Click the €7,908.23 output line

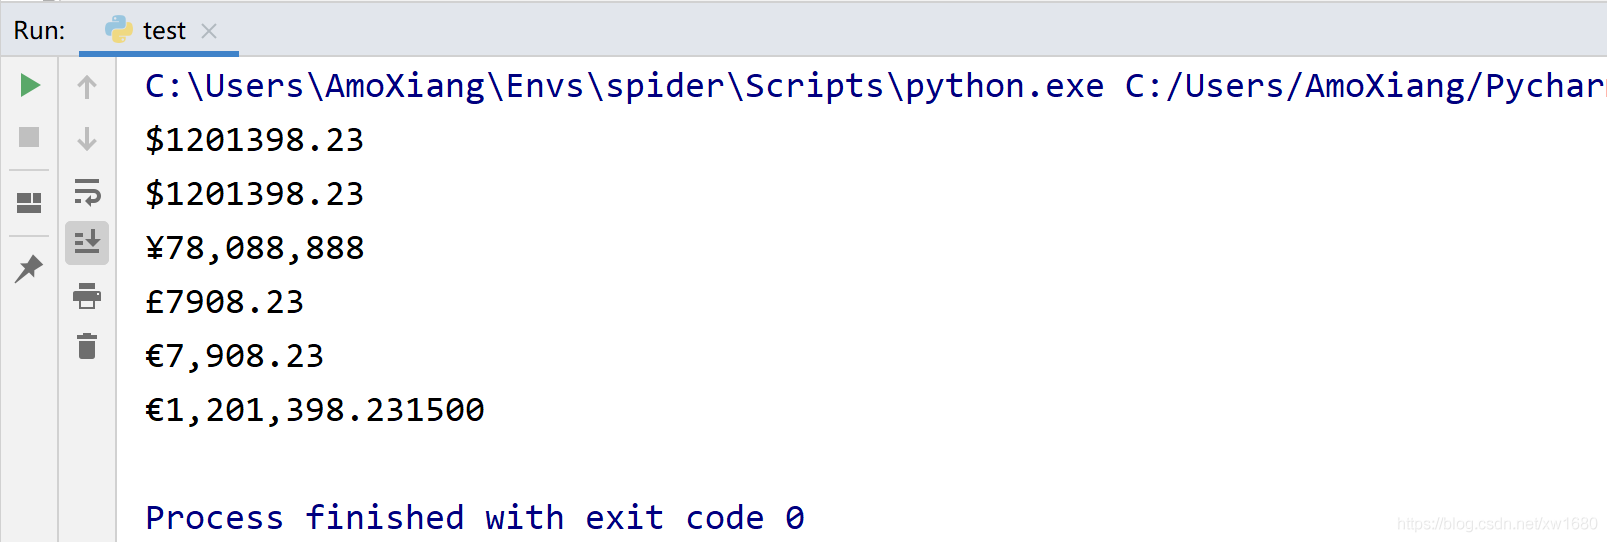235,356
